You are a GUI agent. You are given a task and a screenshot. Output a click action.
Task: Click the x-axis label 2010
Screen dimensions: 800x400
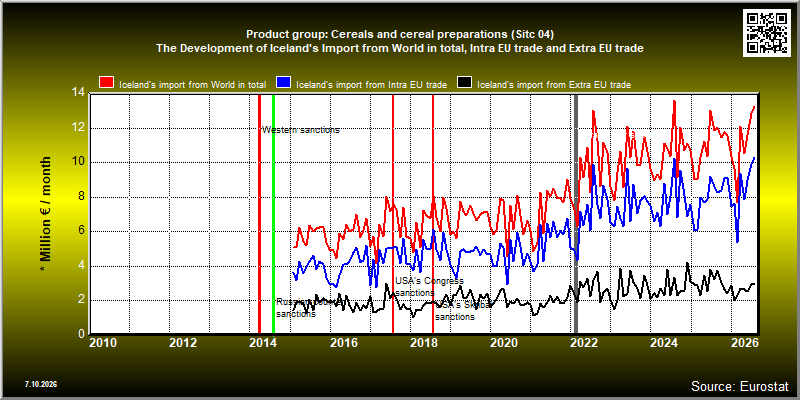coord(103,342)
